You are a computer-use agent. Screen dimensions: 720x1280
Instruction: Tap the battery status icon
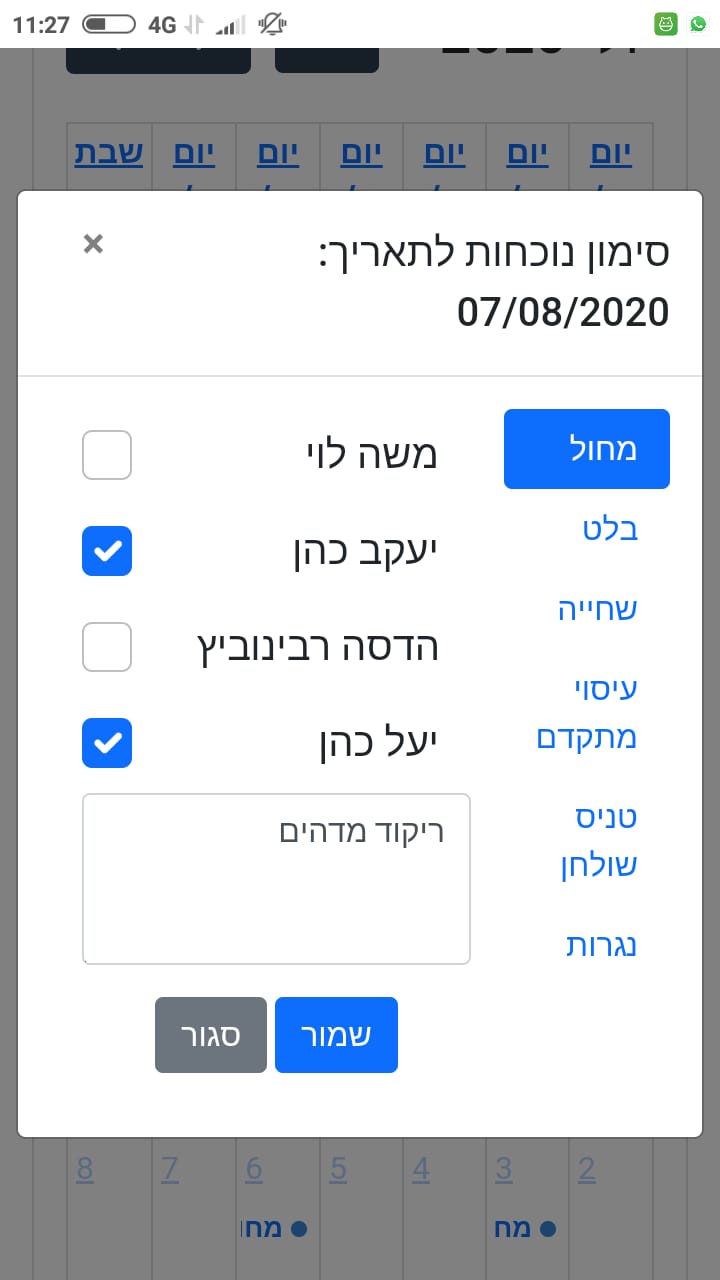pyautogui.click(x=109, y=25)
